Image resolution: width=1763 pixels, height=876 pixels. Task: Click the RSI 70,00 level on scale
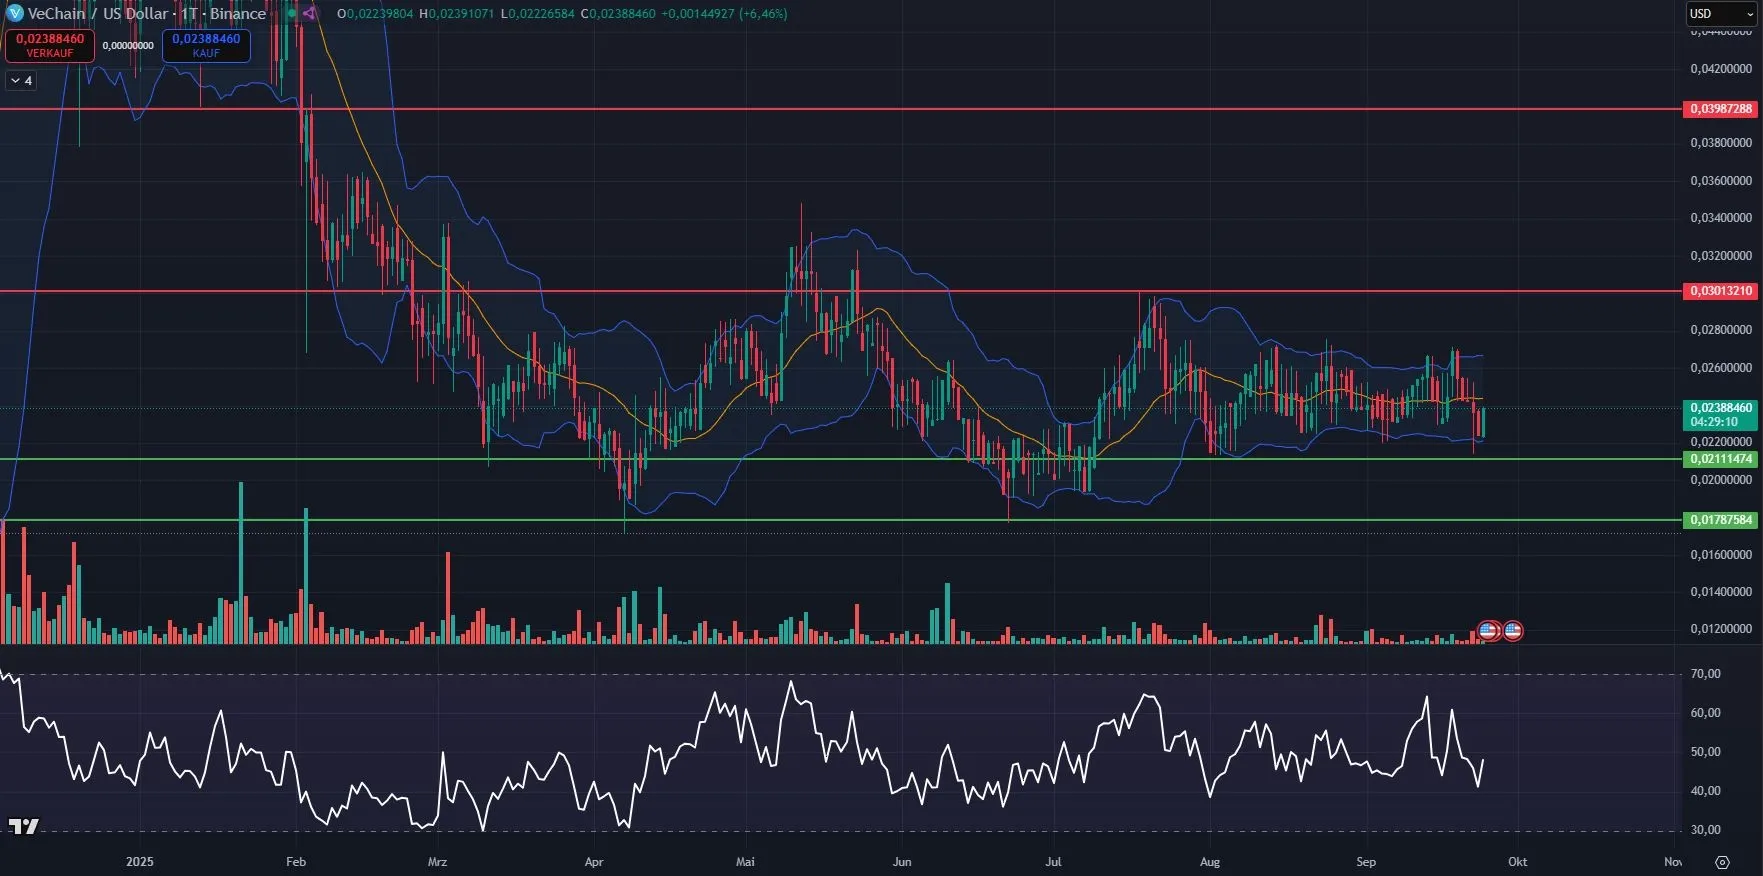pos(1706,674)
